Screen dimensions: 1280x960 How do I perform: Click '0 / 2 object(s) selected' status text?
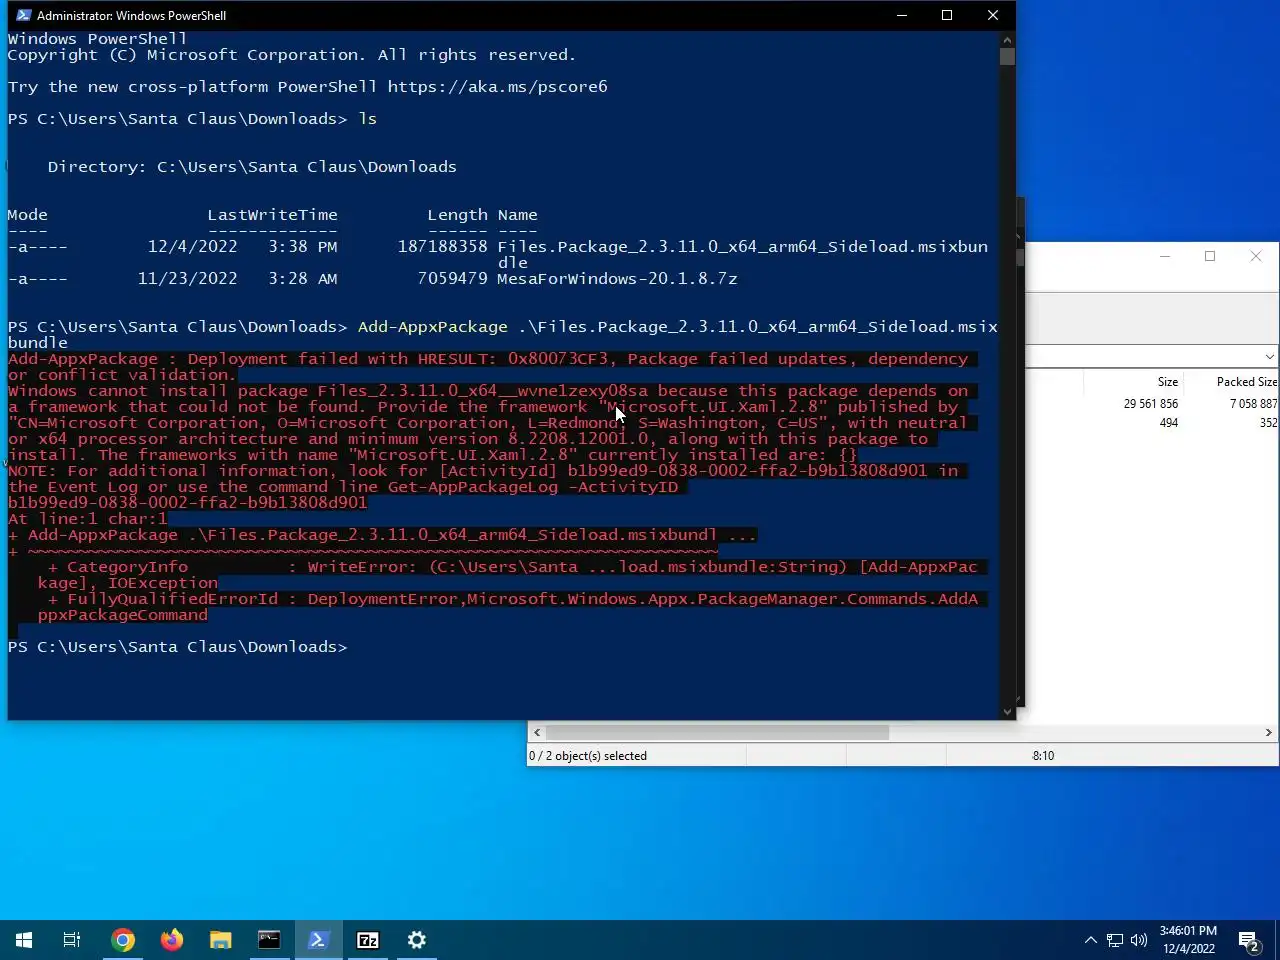click(x=588, y=756)
